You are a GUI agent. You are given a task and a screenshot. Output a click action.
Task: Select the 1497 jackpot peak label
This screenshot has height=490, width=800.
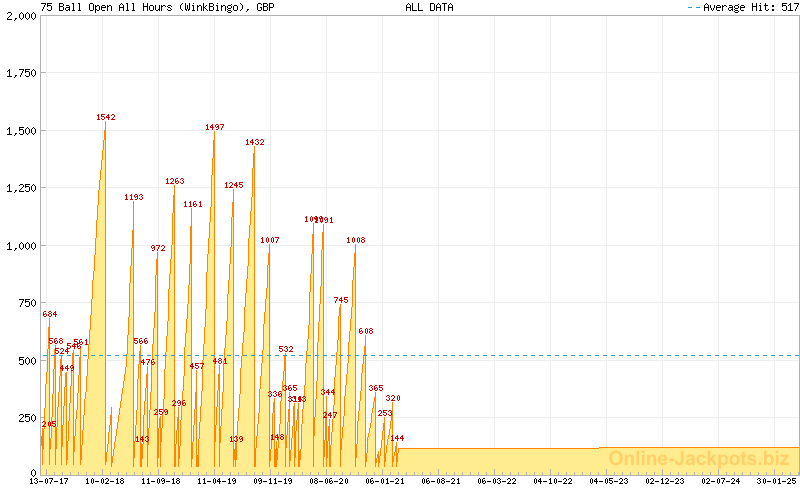[215, 127]
